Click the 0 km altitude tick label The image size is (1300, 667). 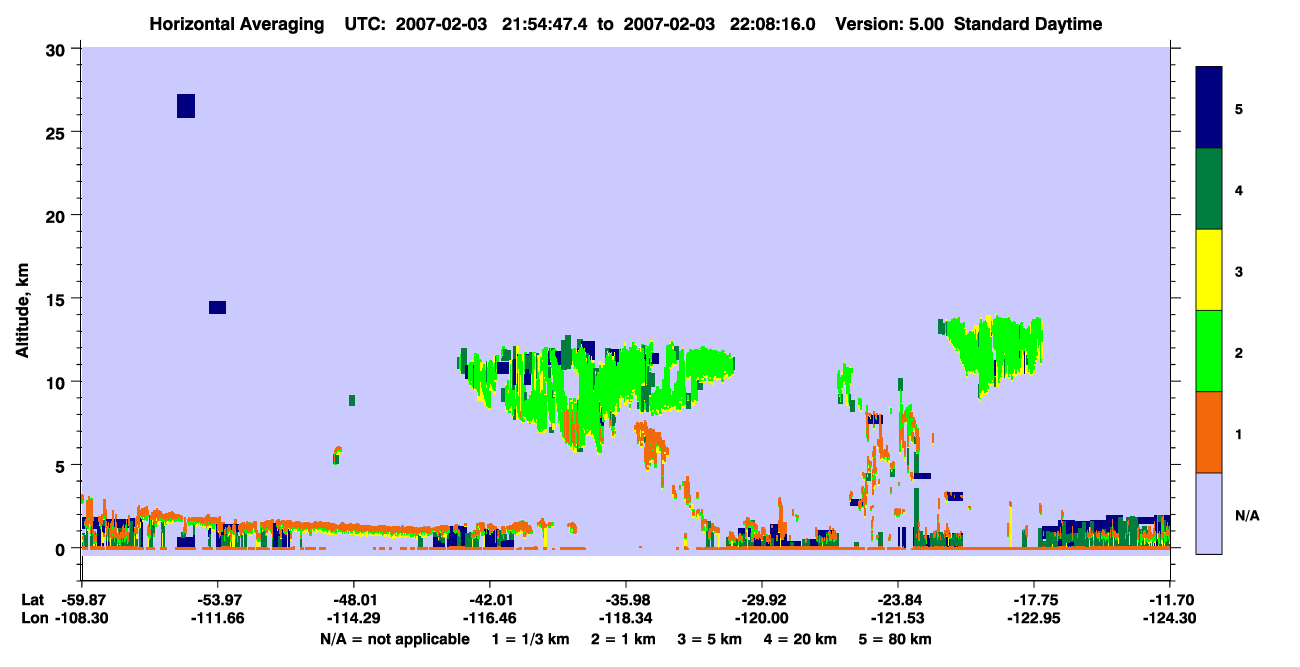[x=63, y=548]
